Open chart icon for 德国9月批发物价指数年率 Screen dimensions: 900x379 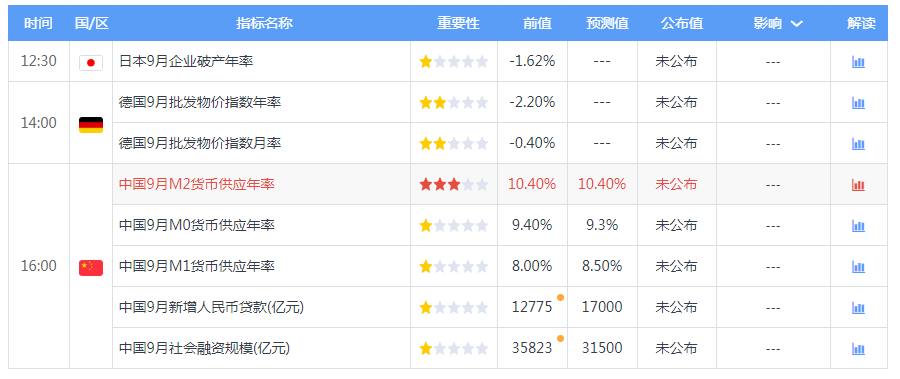click(858, 103)
